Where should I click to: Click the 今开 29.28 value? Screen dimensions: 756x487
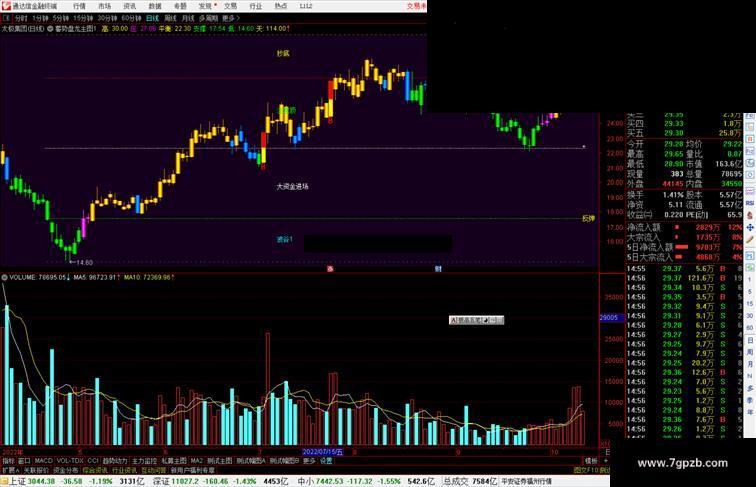[x=674, y=144]
